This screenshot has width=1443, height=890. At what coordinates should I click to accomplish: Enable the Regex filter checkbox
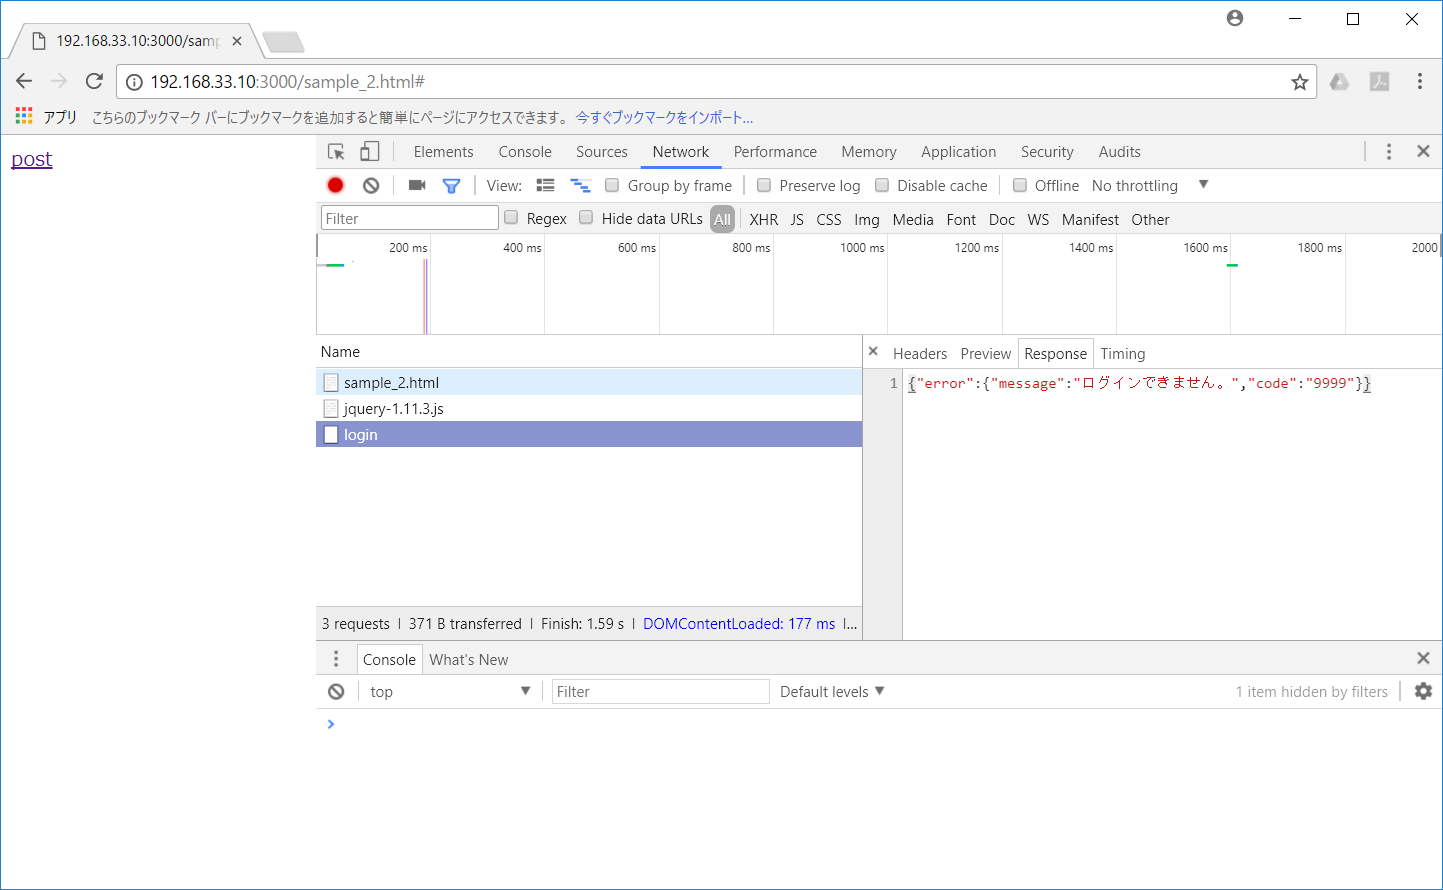pyautogui.click(x=511, y=218)
